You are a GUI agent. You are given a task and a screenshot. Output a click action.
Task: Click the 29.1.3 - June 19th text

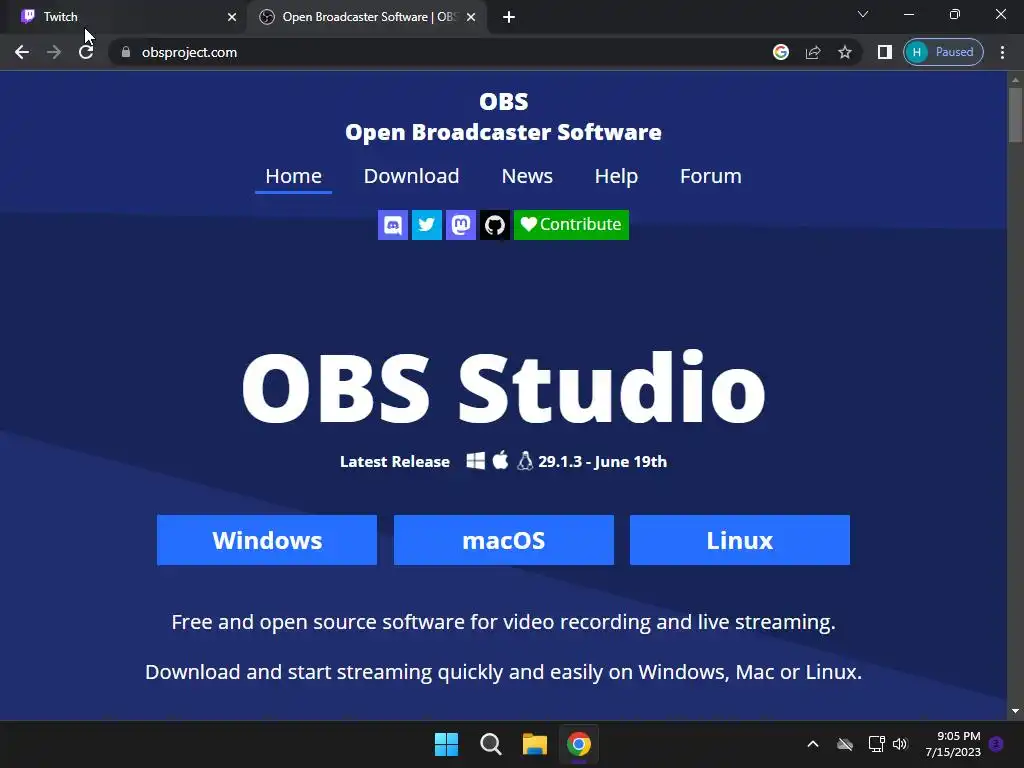[603, 462]
